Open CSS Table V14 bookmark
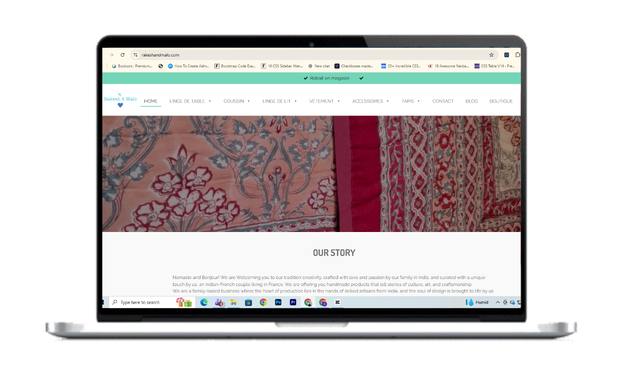This screenshot has height=380, width=622. 494,66
